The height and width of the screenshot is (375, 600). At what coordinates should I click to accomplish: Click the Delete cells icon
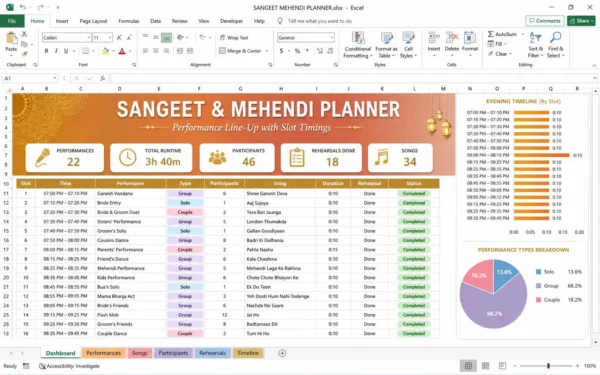click(x=452, y=38)
